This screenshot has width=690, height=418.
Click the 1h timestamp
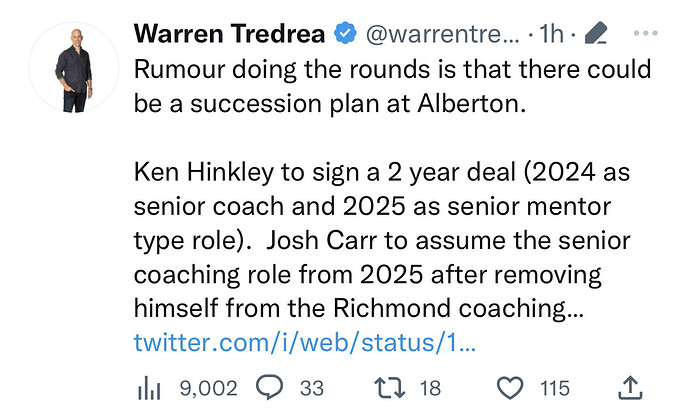click(551, 33)
